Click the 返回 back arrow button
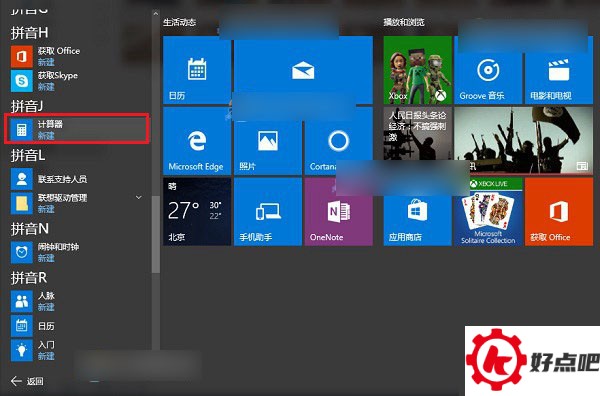The image size is (600, 396). coord(27,381)
